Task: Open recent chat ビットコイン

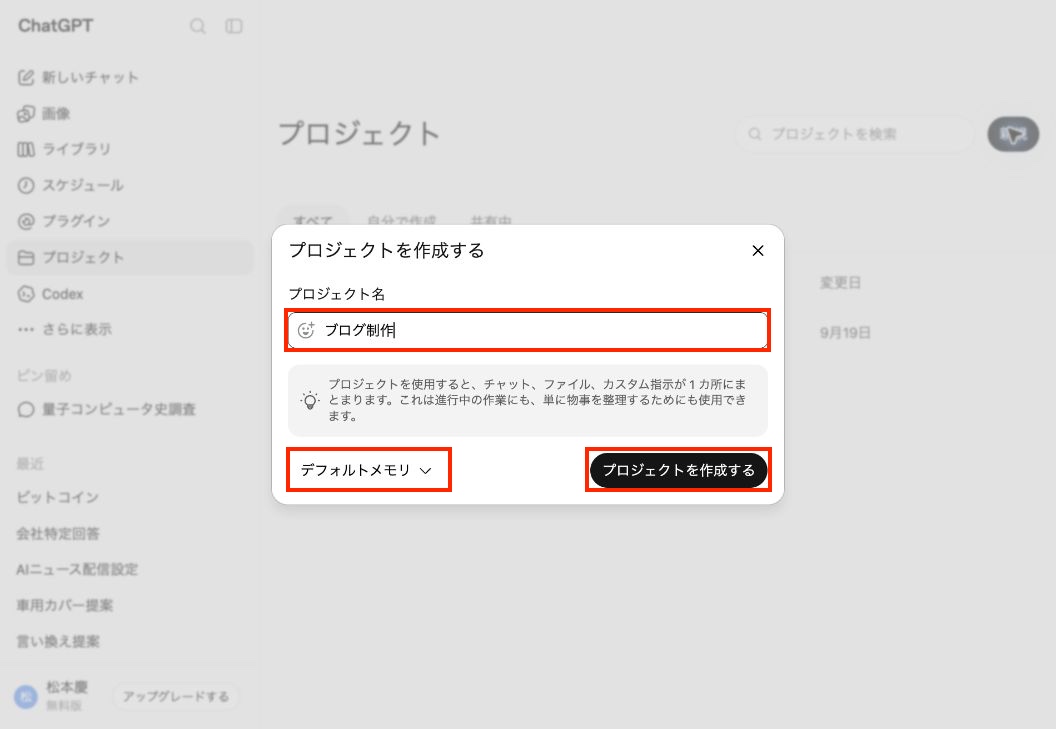Action: coord(128,497)
